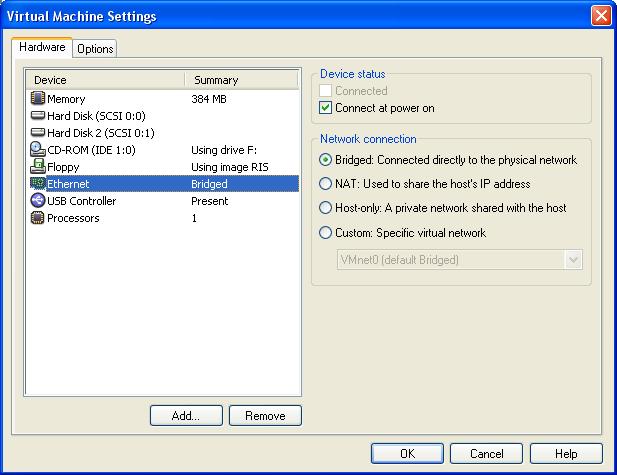Viewport: 617px width, 475px height.
Task: Select the Bridged network radio button
Action: [x=325, y=160]
